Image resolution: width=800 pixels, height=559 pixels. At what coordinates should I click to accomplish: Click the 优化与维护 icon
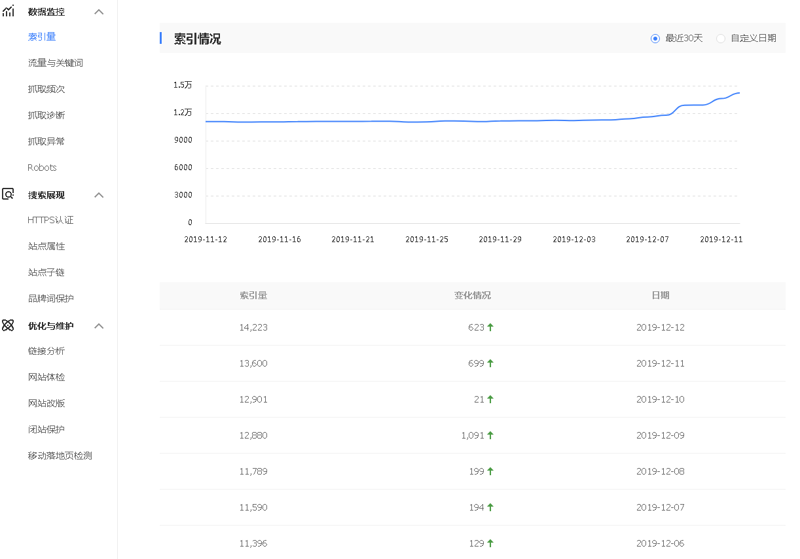point(8,325)
